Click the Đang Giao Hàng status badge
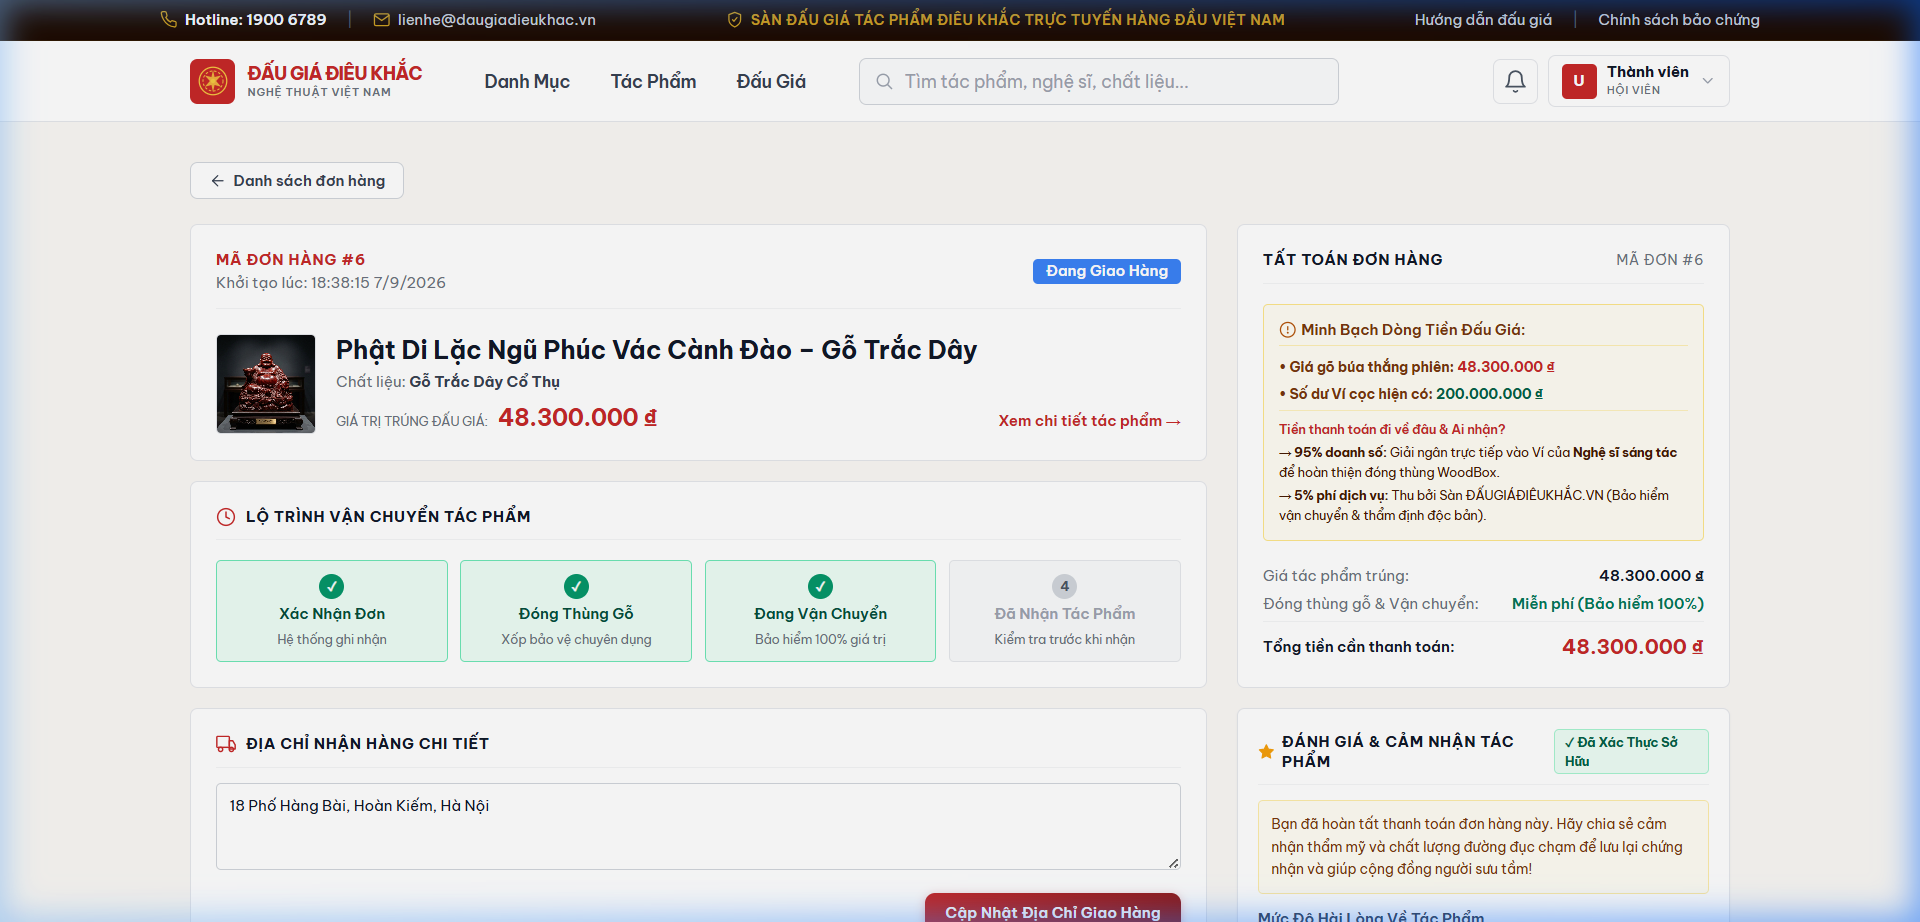 click(1106, 271)
